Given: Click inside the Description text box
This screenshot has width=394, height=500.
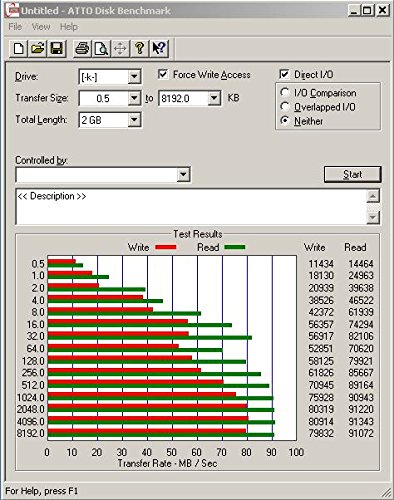Looking at the screenshot, I should pyautogui.click(x=191, y=206).
